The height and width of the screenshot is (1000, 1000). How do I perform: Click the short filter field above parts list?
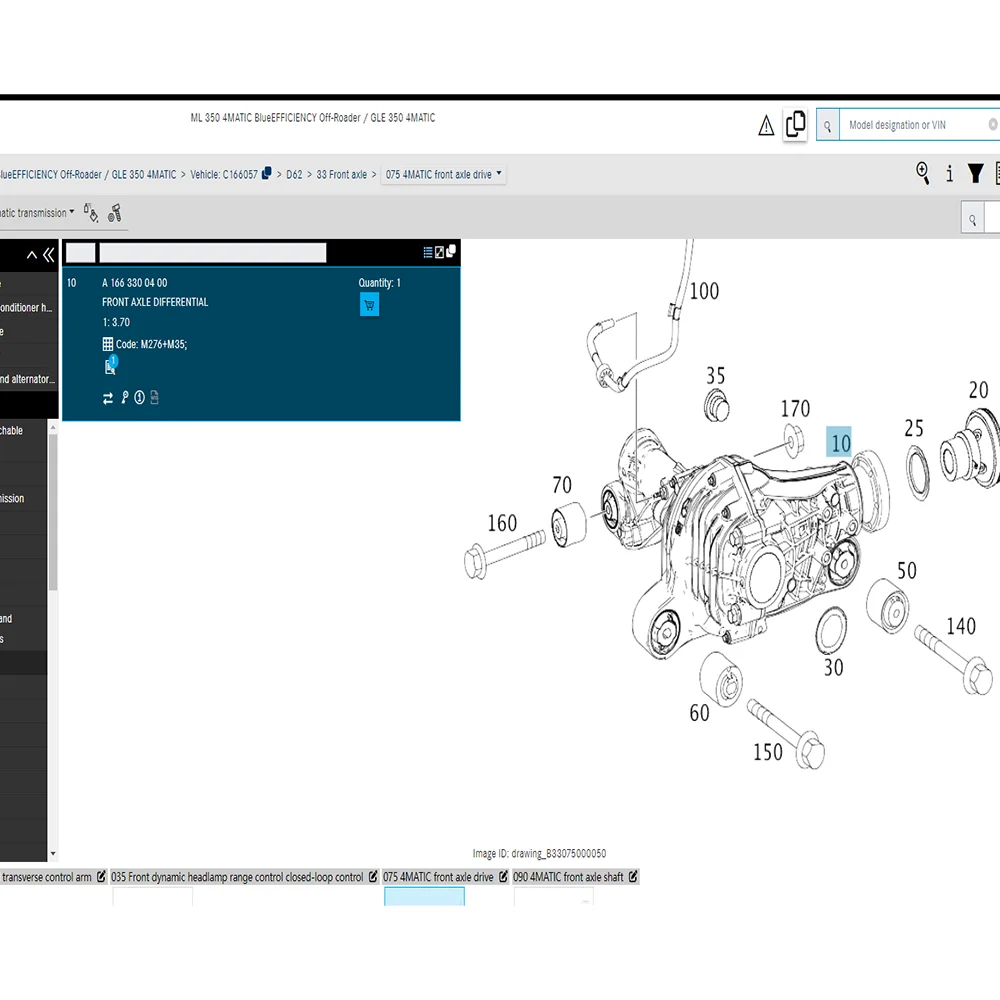(81, 253)
